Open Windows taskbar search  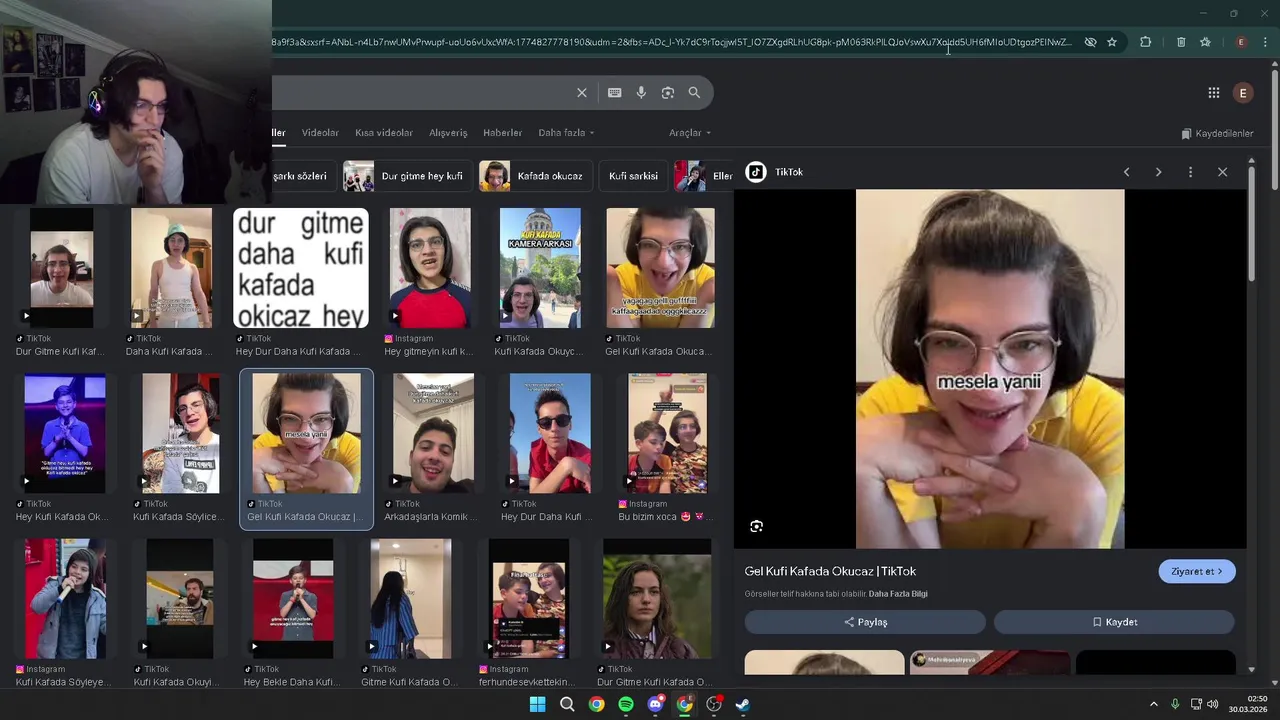pos(567,704)
